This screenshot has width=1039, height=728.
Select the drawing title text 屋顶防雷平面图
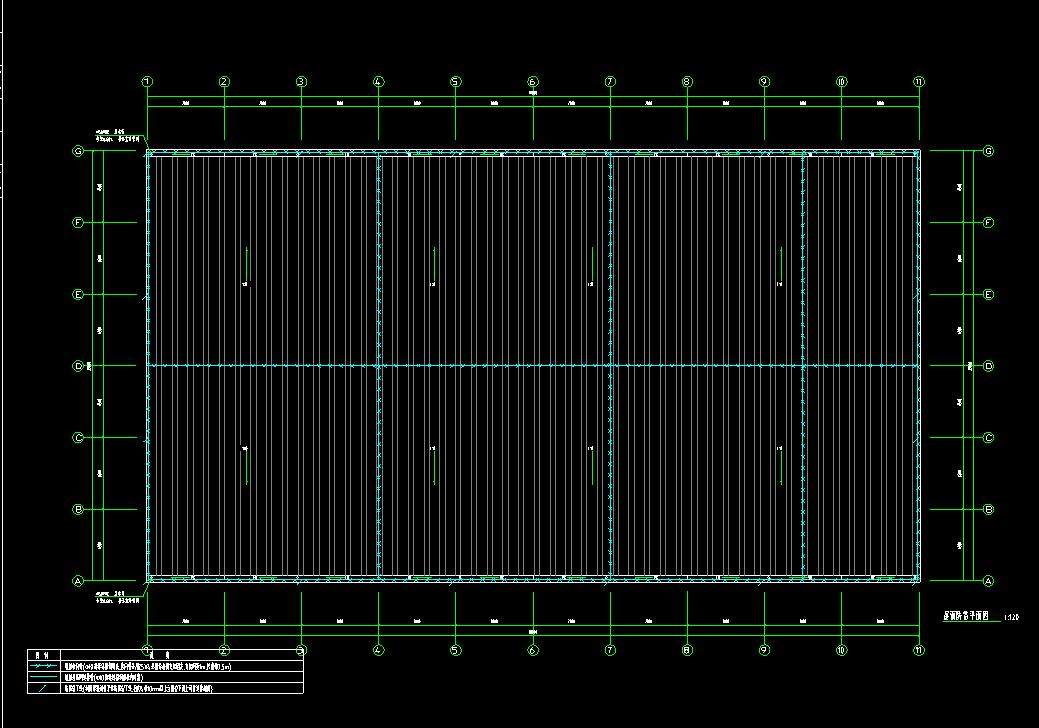pos(965,618)
